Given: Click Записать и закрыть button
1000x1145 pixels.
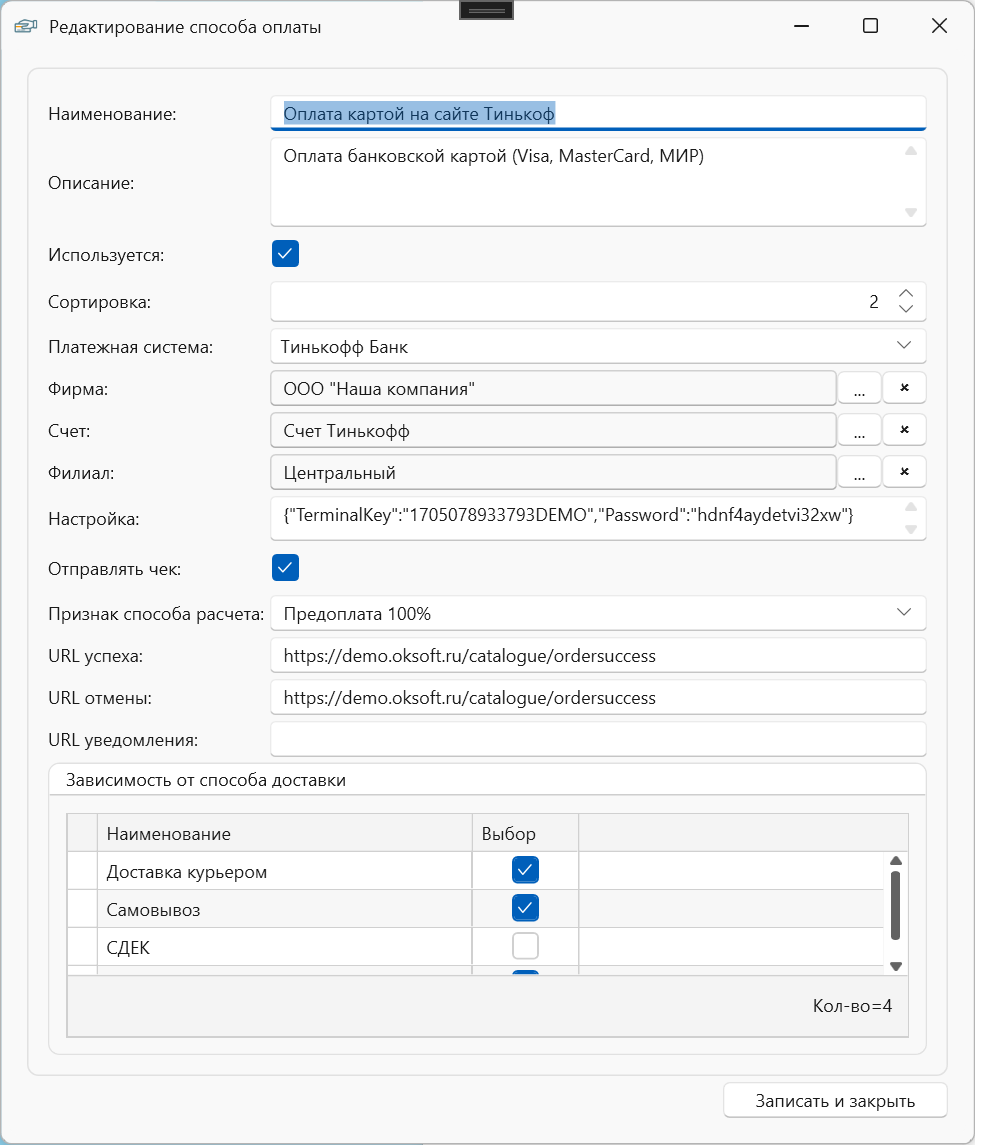Looking at the screenshot, I should point(835,1100).
